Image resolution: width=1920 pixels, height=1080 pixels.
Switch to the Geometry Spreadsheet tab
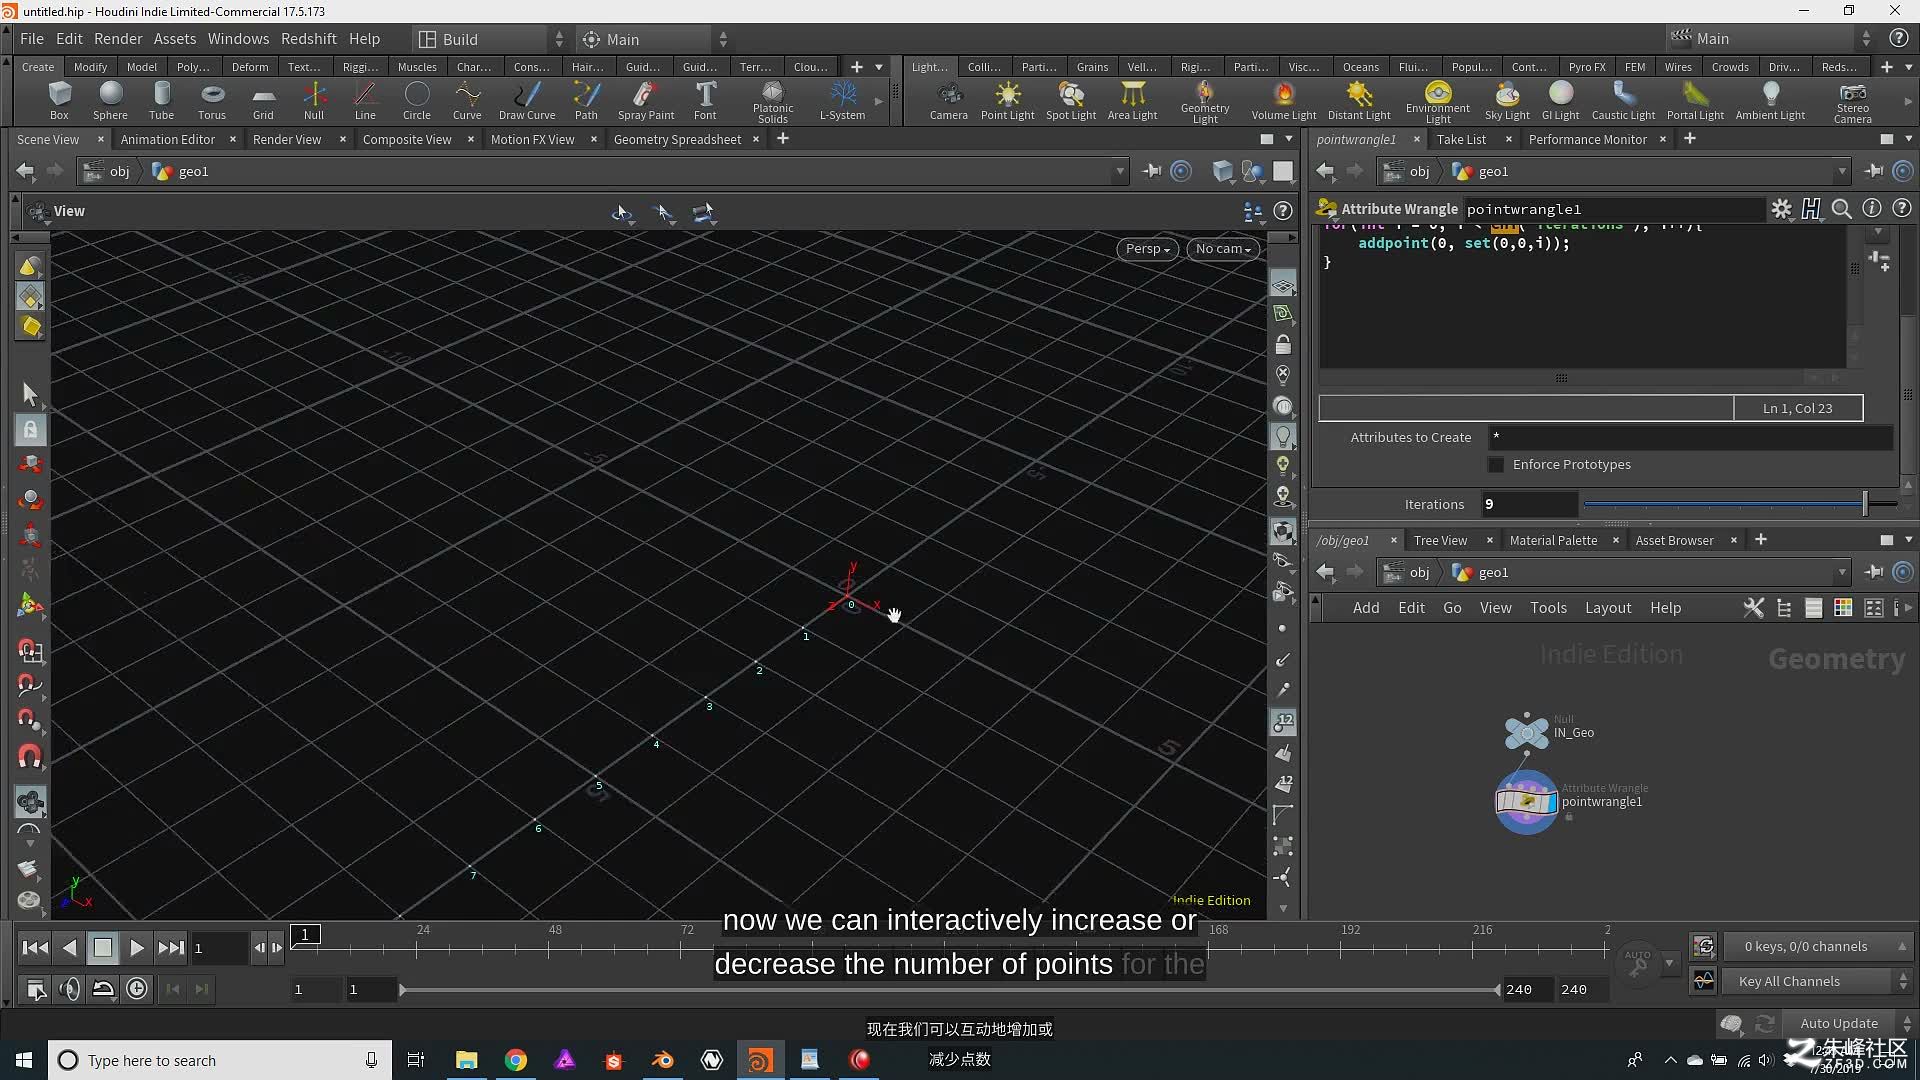click(677, 139)
